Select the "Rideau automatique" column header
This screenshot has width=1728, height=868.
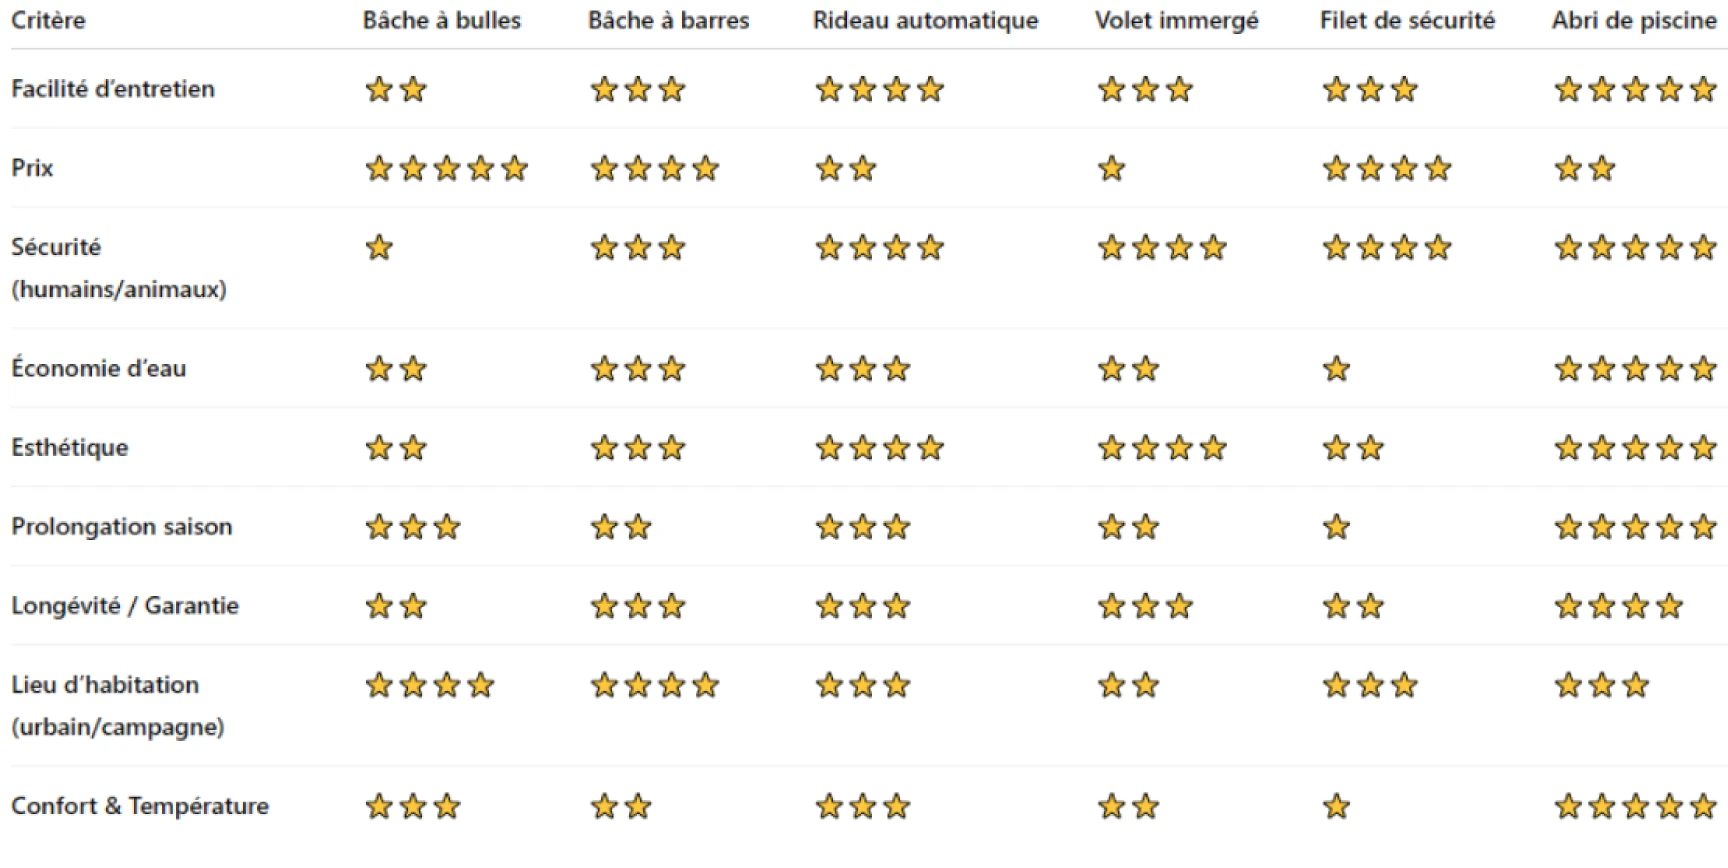click(925, 20)
